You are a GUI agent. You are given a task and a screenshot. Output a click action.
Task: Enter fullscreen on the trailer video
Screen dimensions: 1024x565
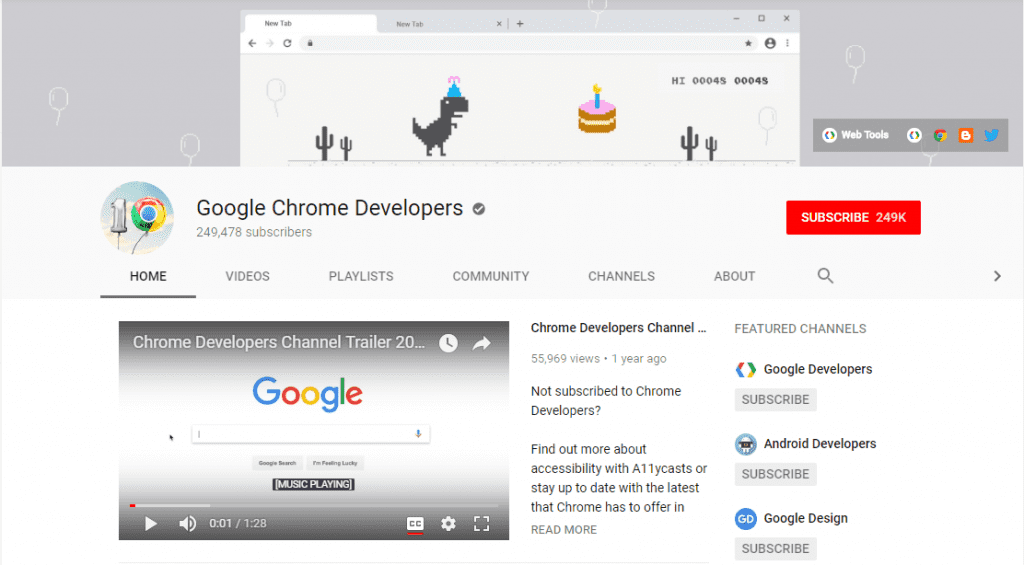click(x=481, y=523)
